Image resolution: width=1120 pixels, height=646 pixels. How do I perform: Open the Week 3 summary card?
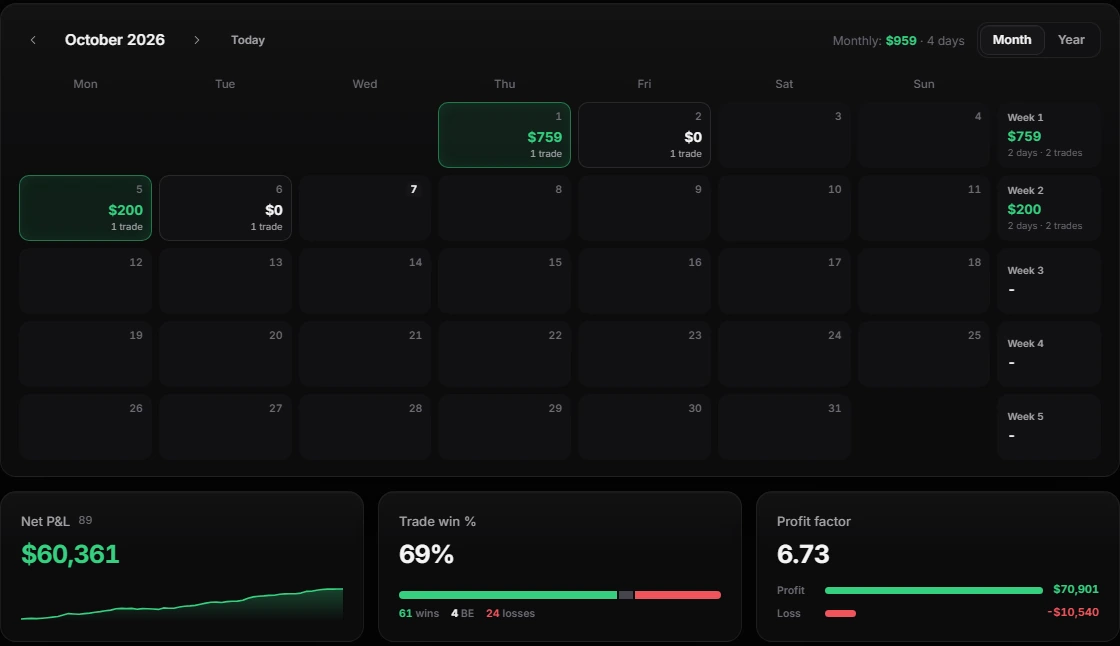[x=1049, y=281]
